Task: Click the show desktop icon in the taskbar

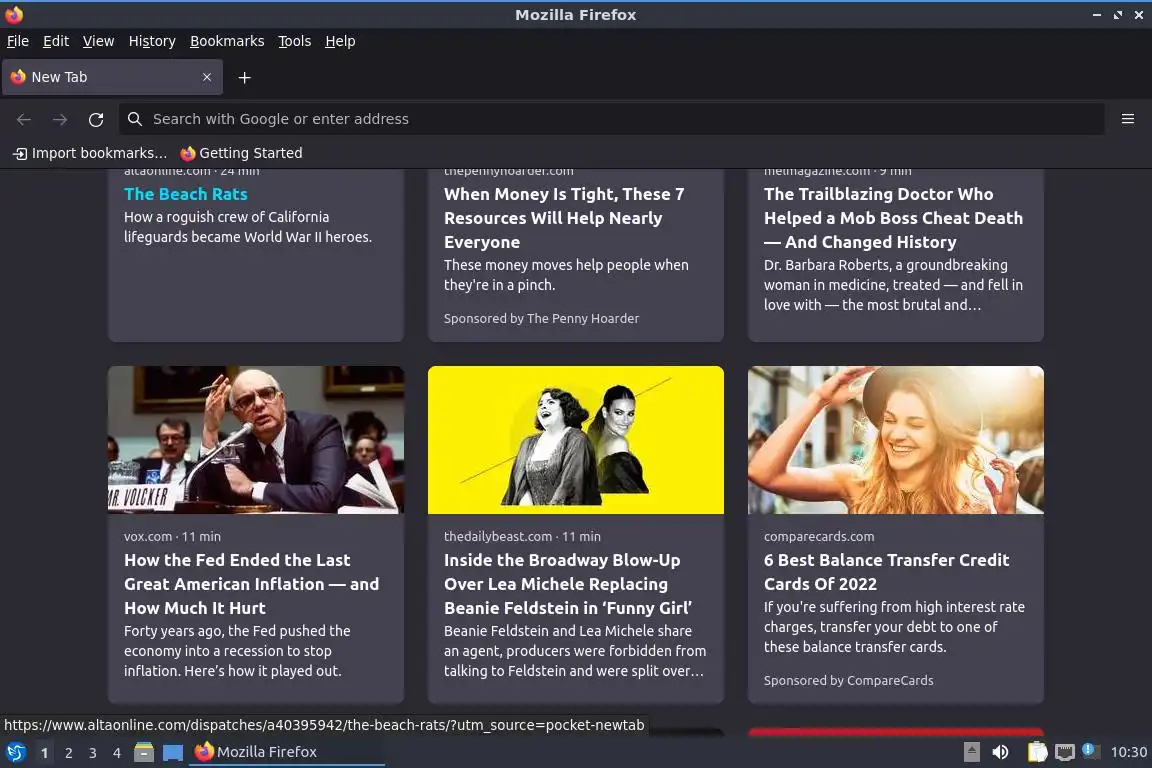Action: click(173, 753)
